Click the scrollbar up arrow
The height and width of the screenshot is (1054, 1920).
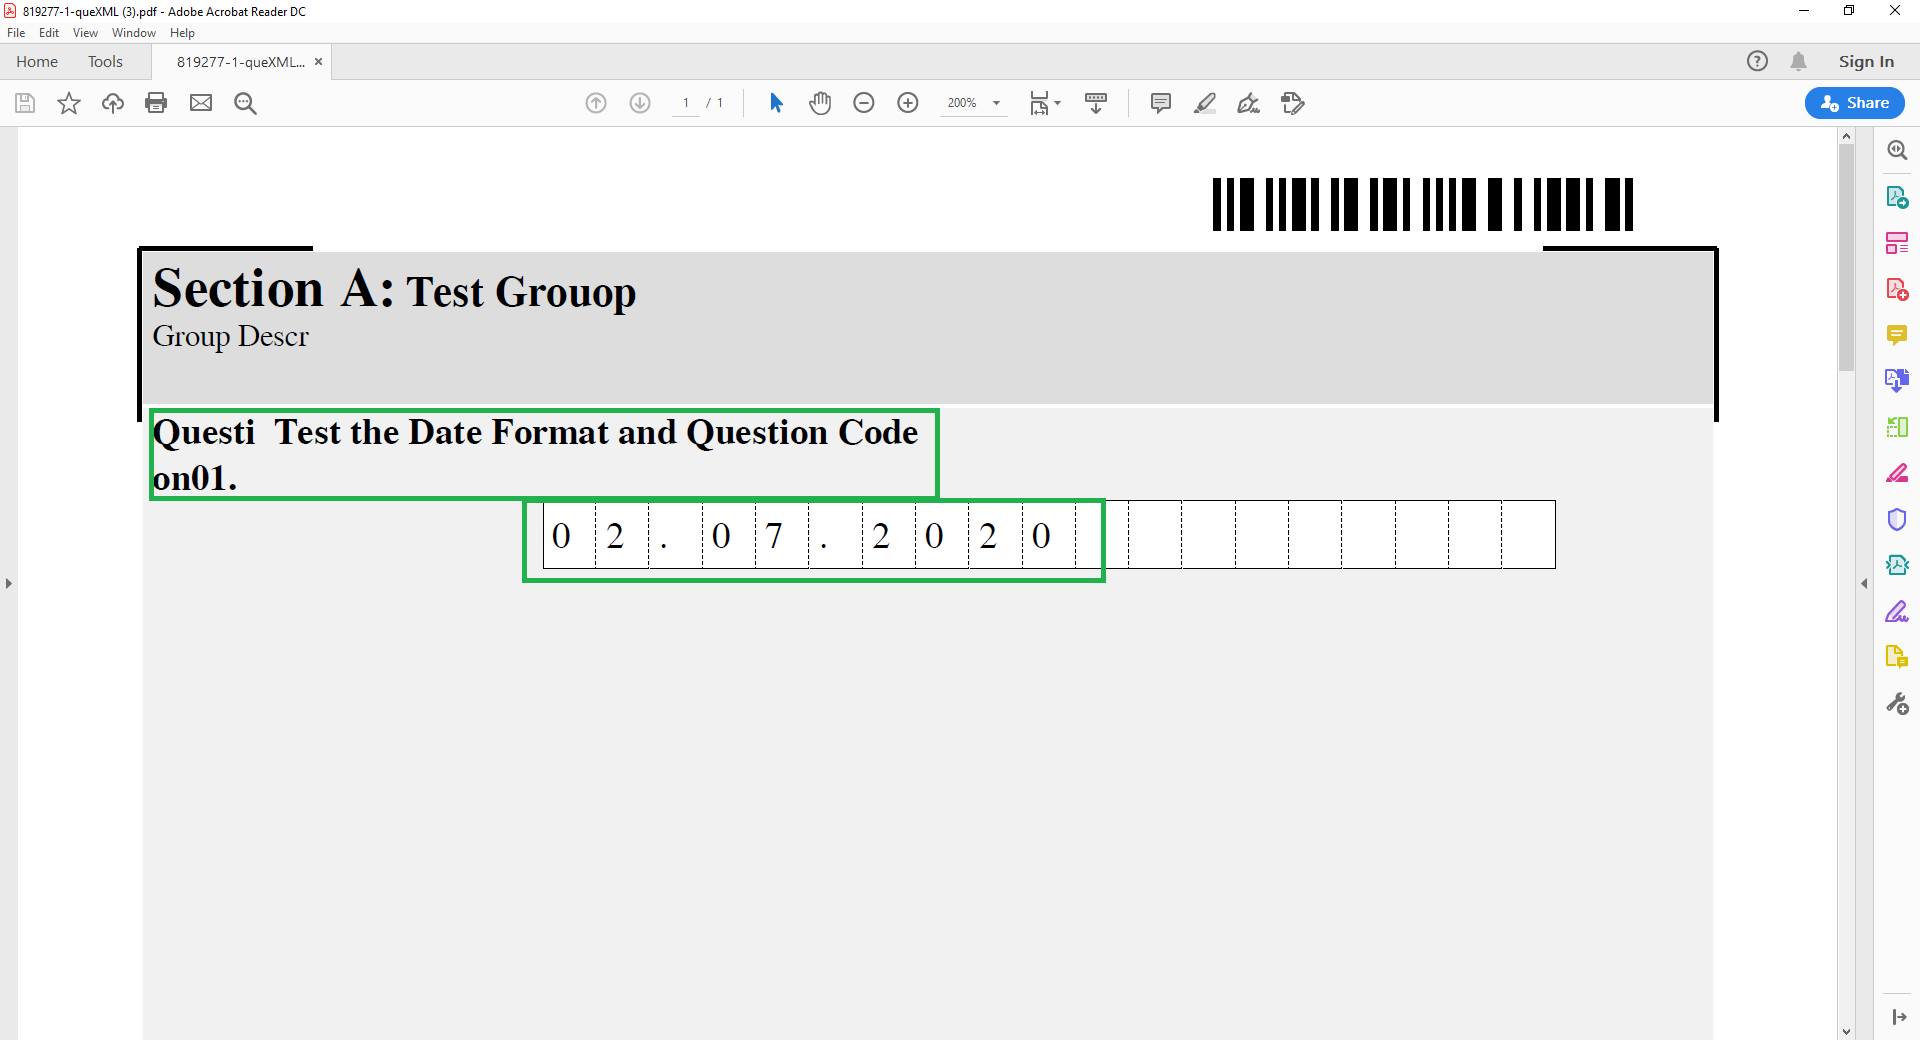1846,136
